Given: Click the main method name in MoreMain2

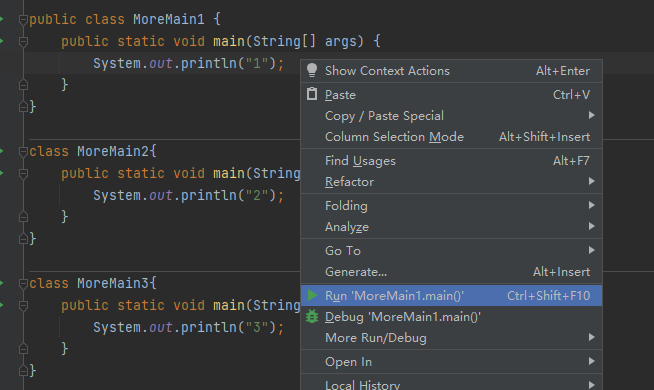Looking at the screenshot, I should click(x=229, y=173).
